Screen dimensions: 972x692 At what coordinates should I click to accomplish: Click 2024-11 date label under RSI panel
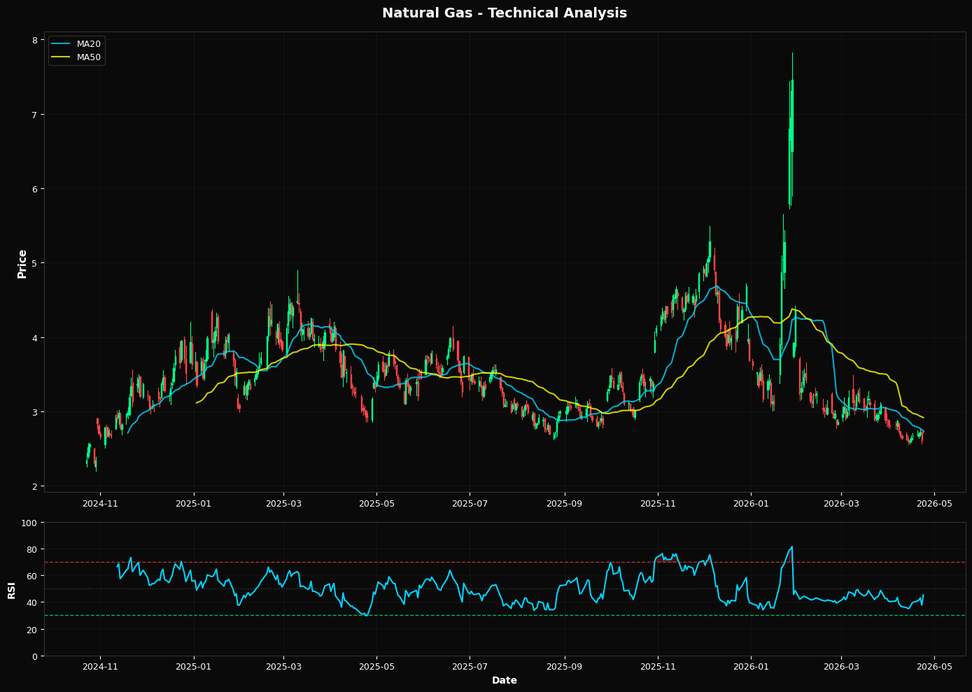100,667
